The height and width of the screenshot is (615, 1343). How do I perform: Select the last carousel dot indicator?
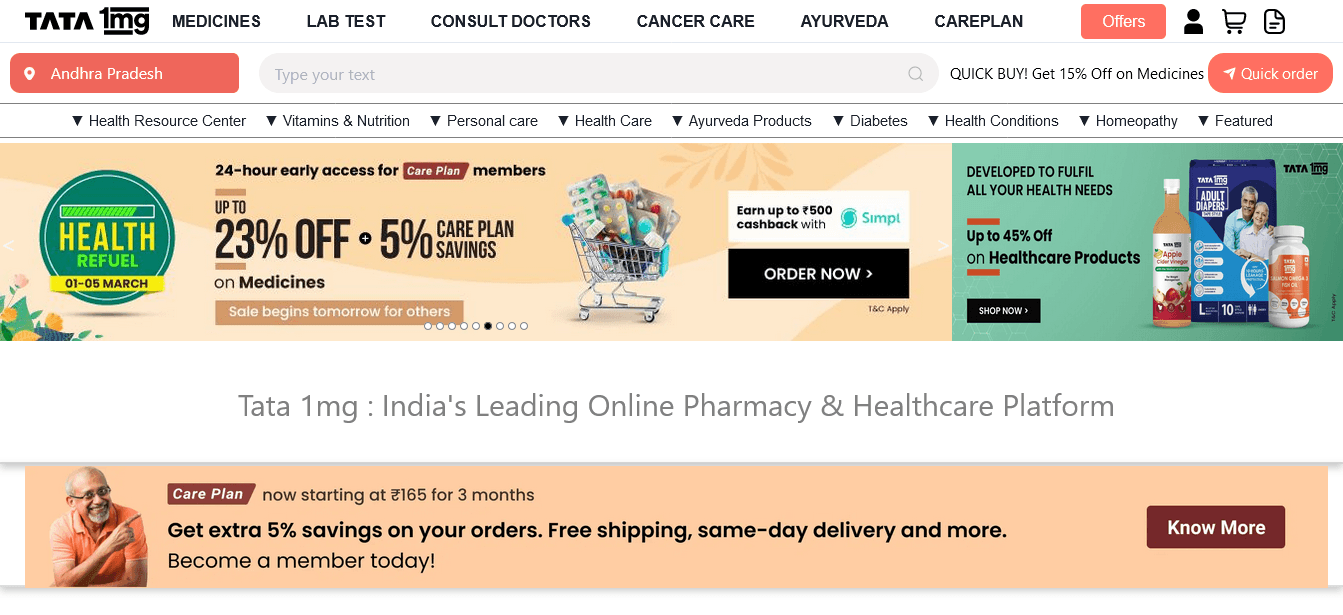click(x=524, y=326)
